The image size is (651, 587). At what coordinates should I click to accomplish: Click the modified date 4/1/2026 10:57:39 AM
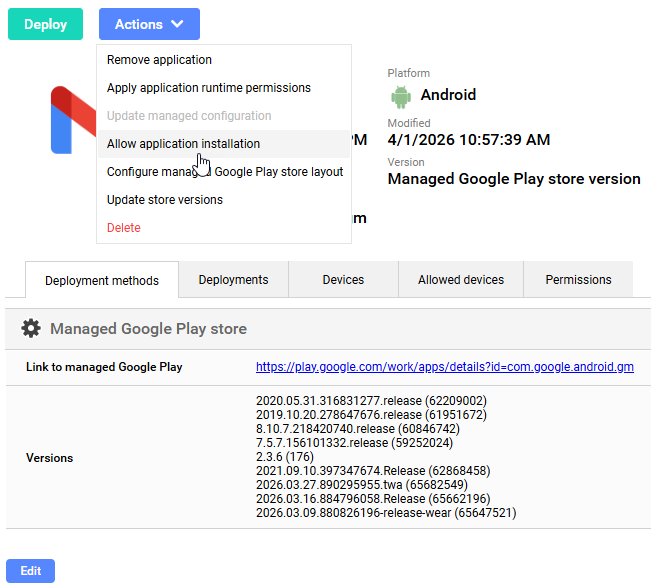[x=469, y=139]
